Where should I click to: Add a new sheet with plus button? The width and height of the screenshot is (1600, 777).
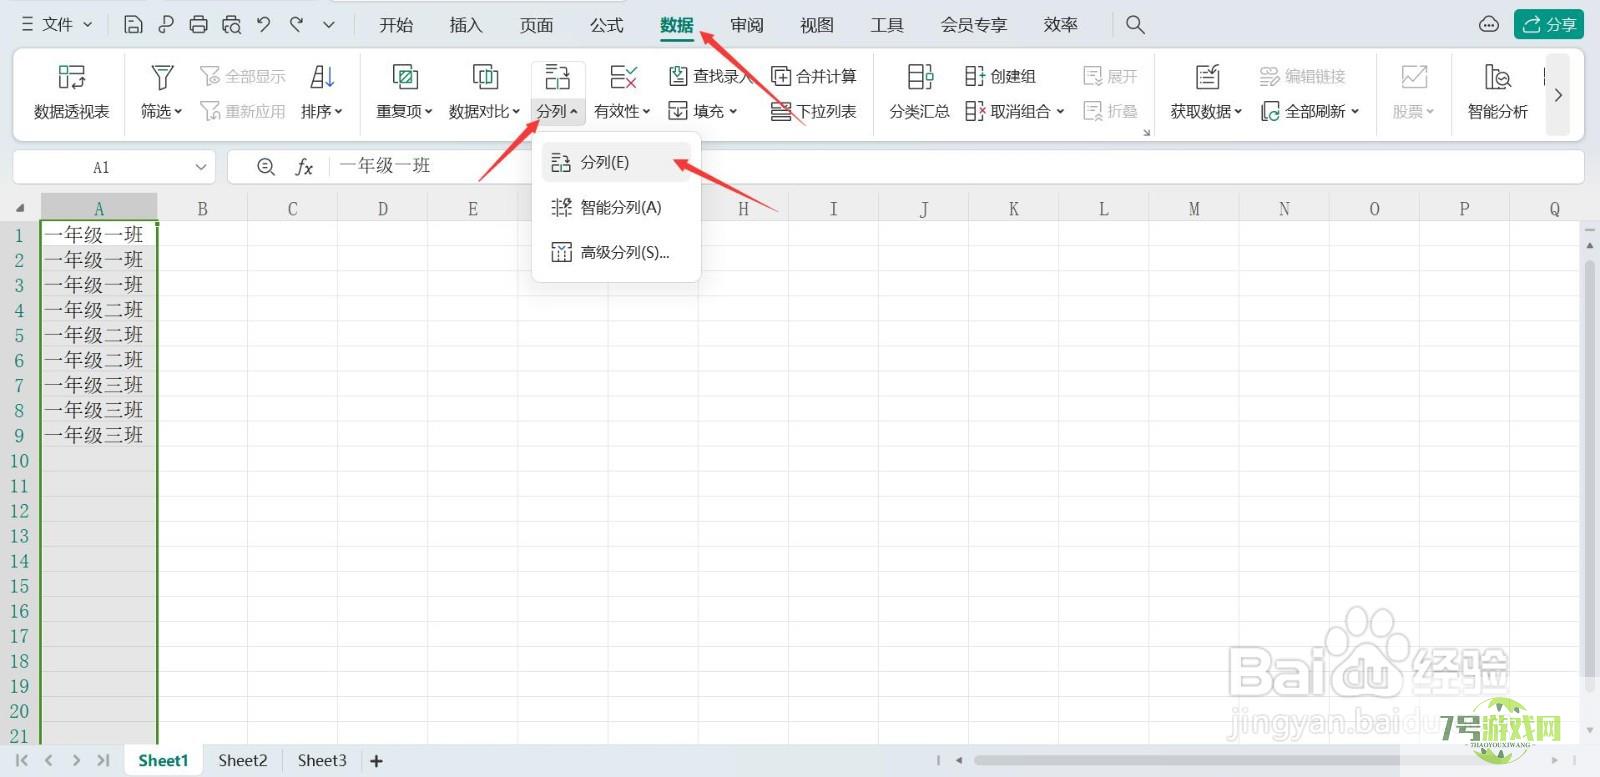(x=376, y=761)
